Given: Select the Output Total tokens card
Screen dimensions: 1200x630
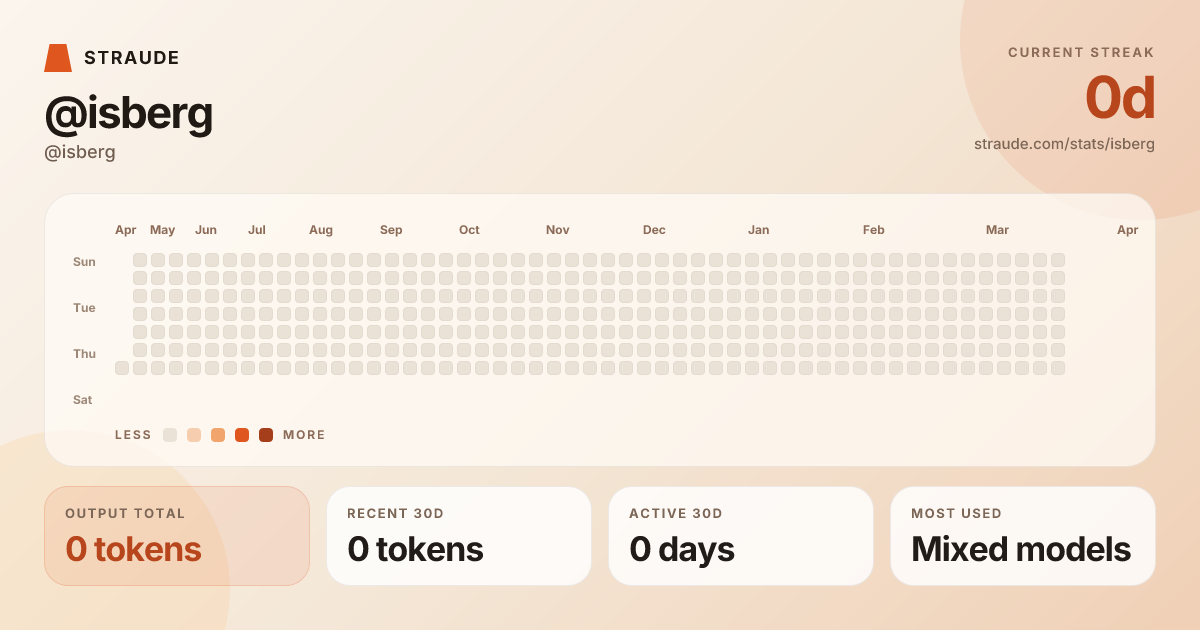Looking at the screenshot, I should [x=177, y=536].
